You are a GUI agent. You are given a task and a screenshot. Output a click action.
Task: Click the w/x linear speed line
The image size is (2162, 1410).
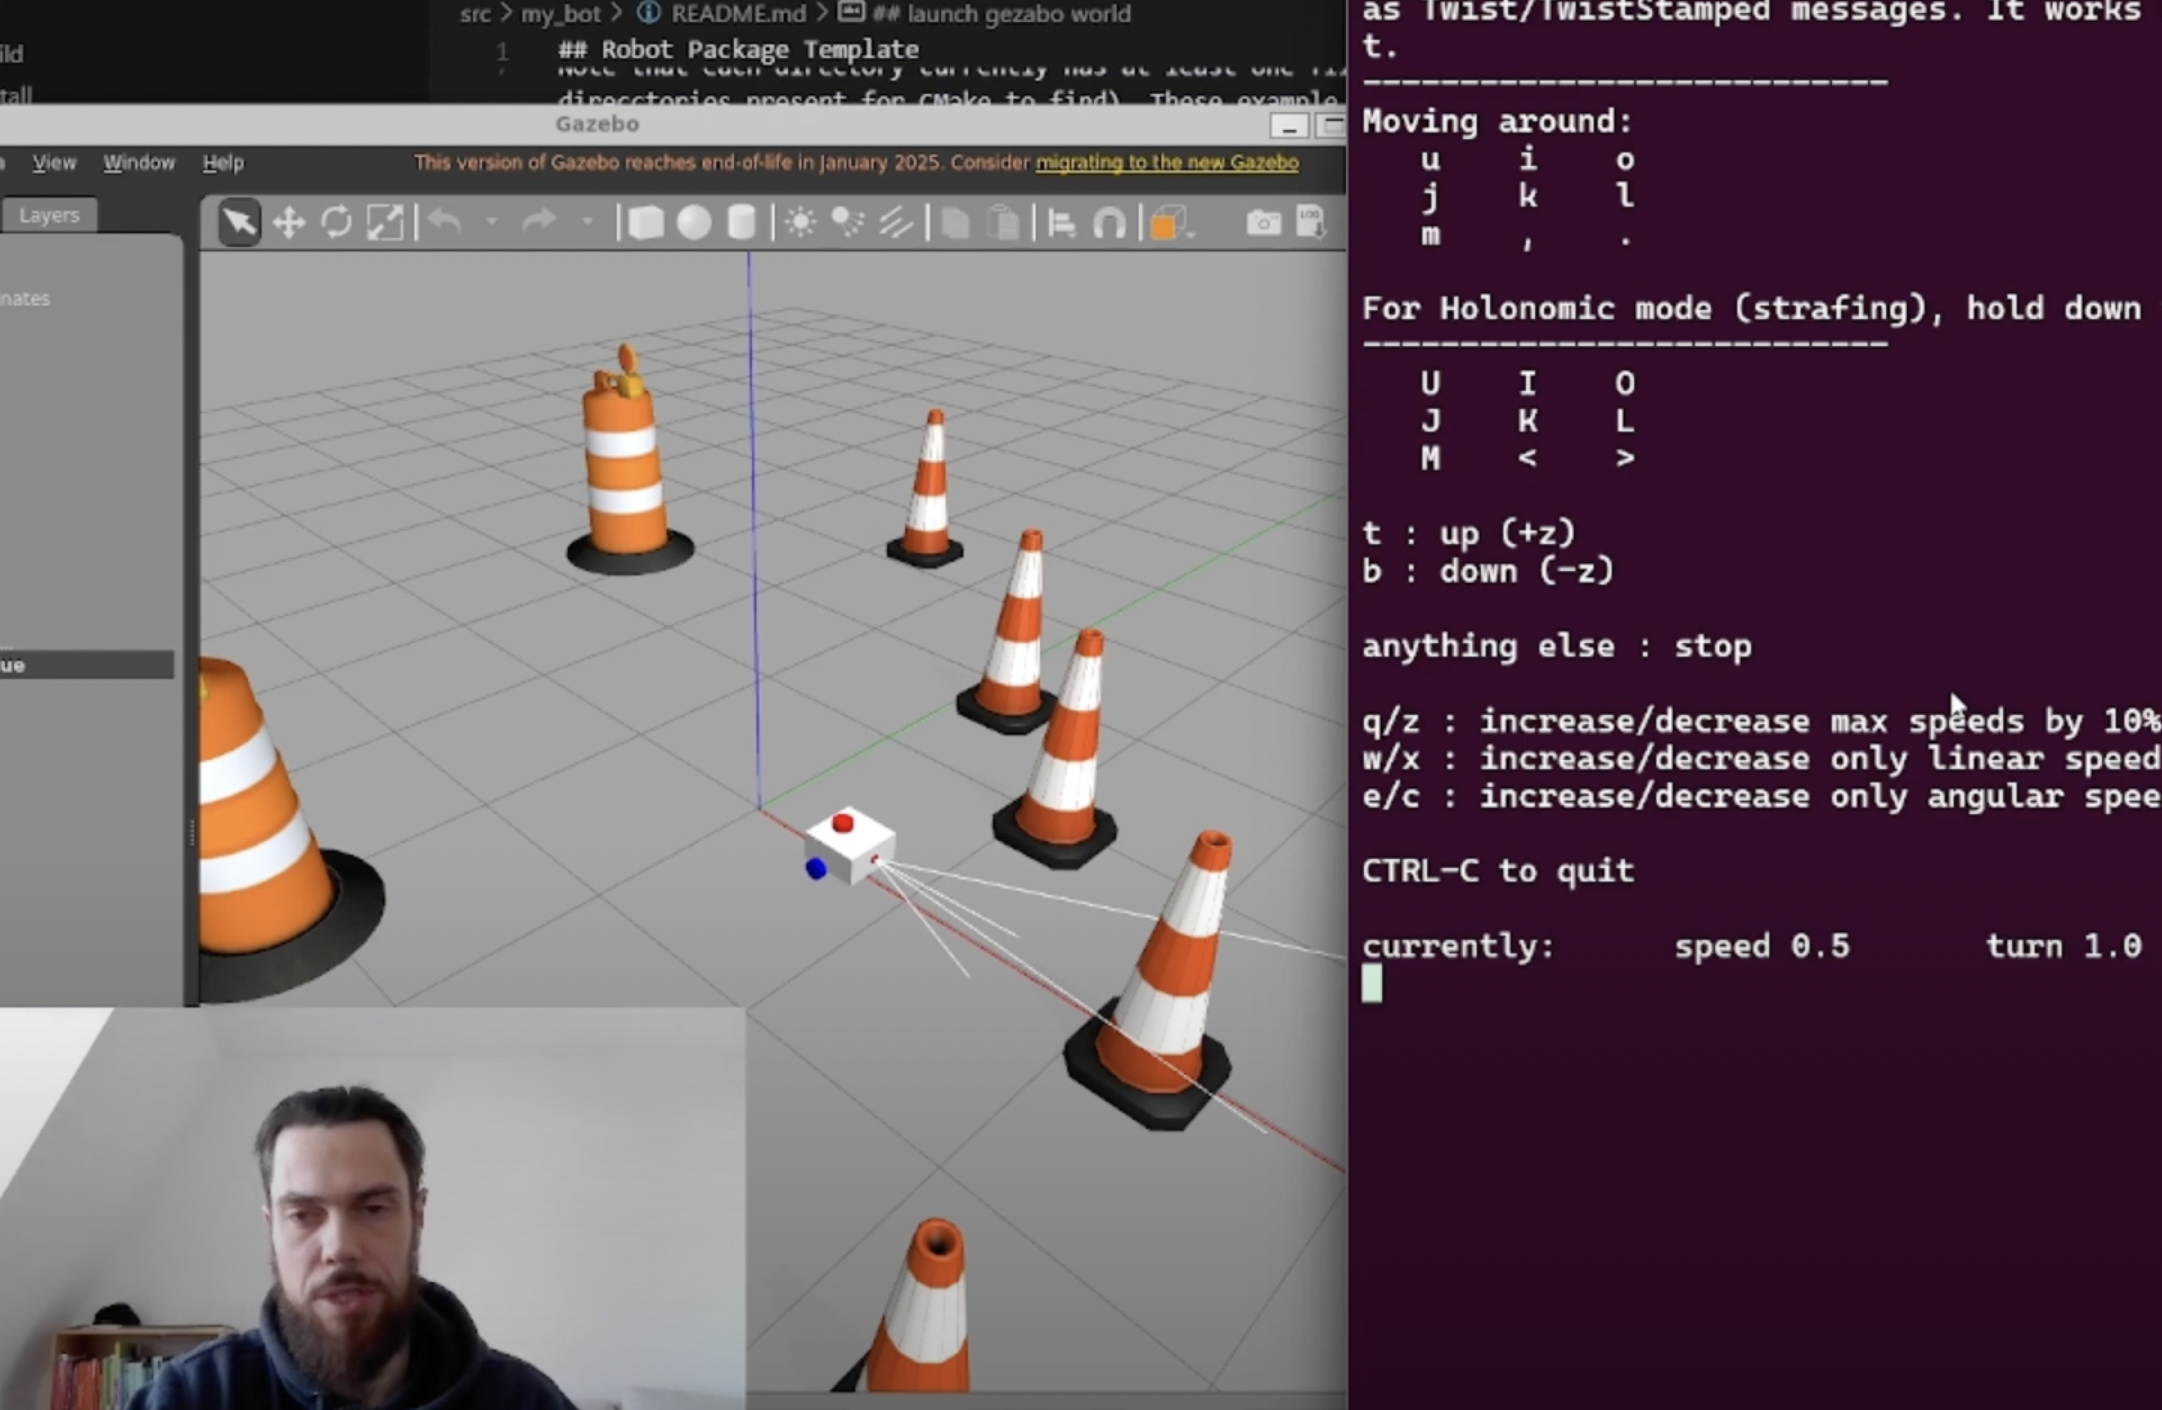pos(1761,758)
